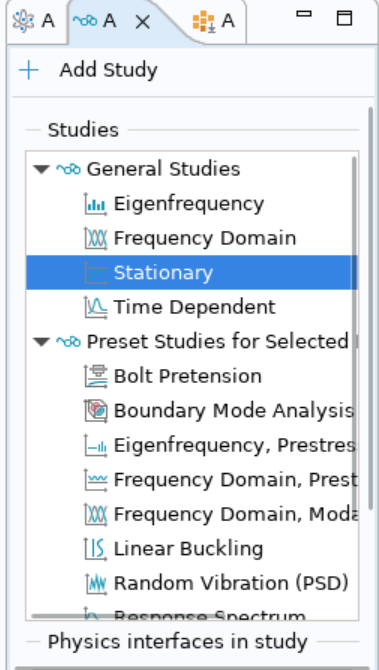Screen dimensions: 379x670
Task: Click the Eigenfrequency study icon
Action: [x=96, y=203]
